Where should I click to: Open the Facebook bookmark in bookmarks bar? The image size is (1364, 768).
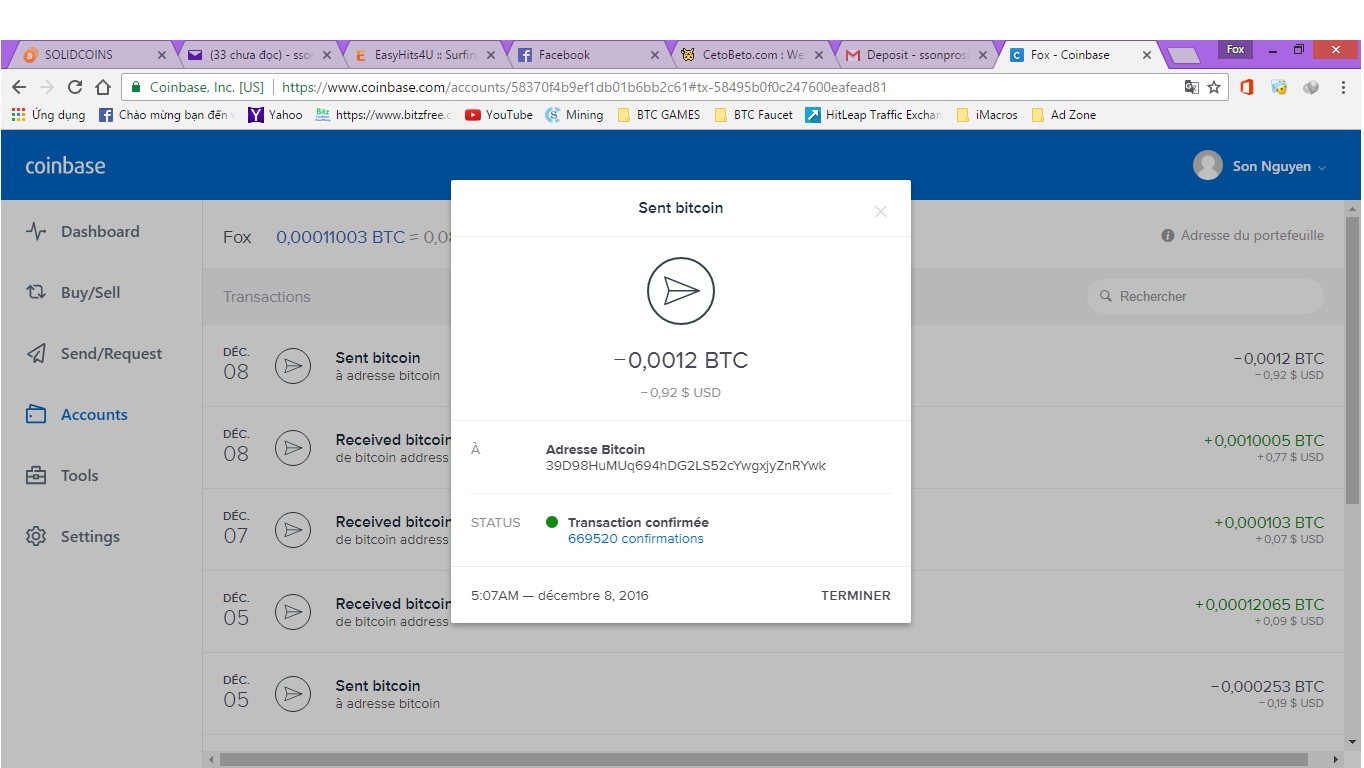pyautogui.click(x=166, y=115)
